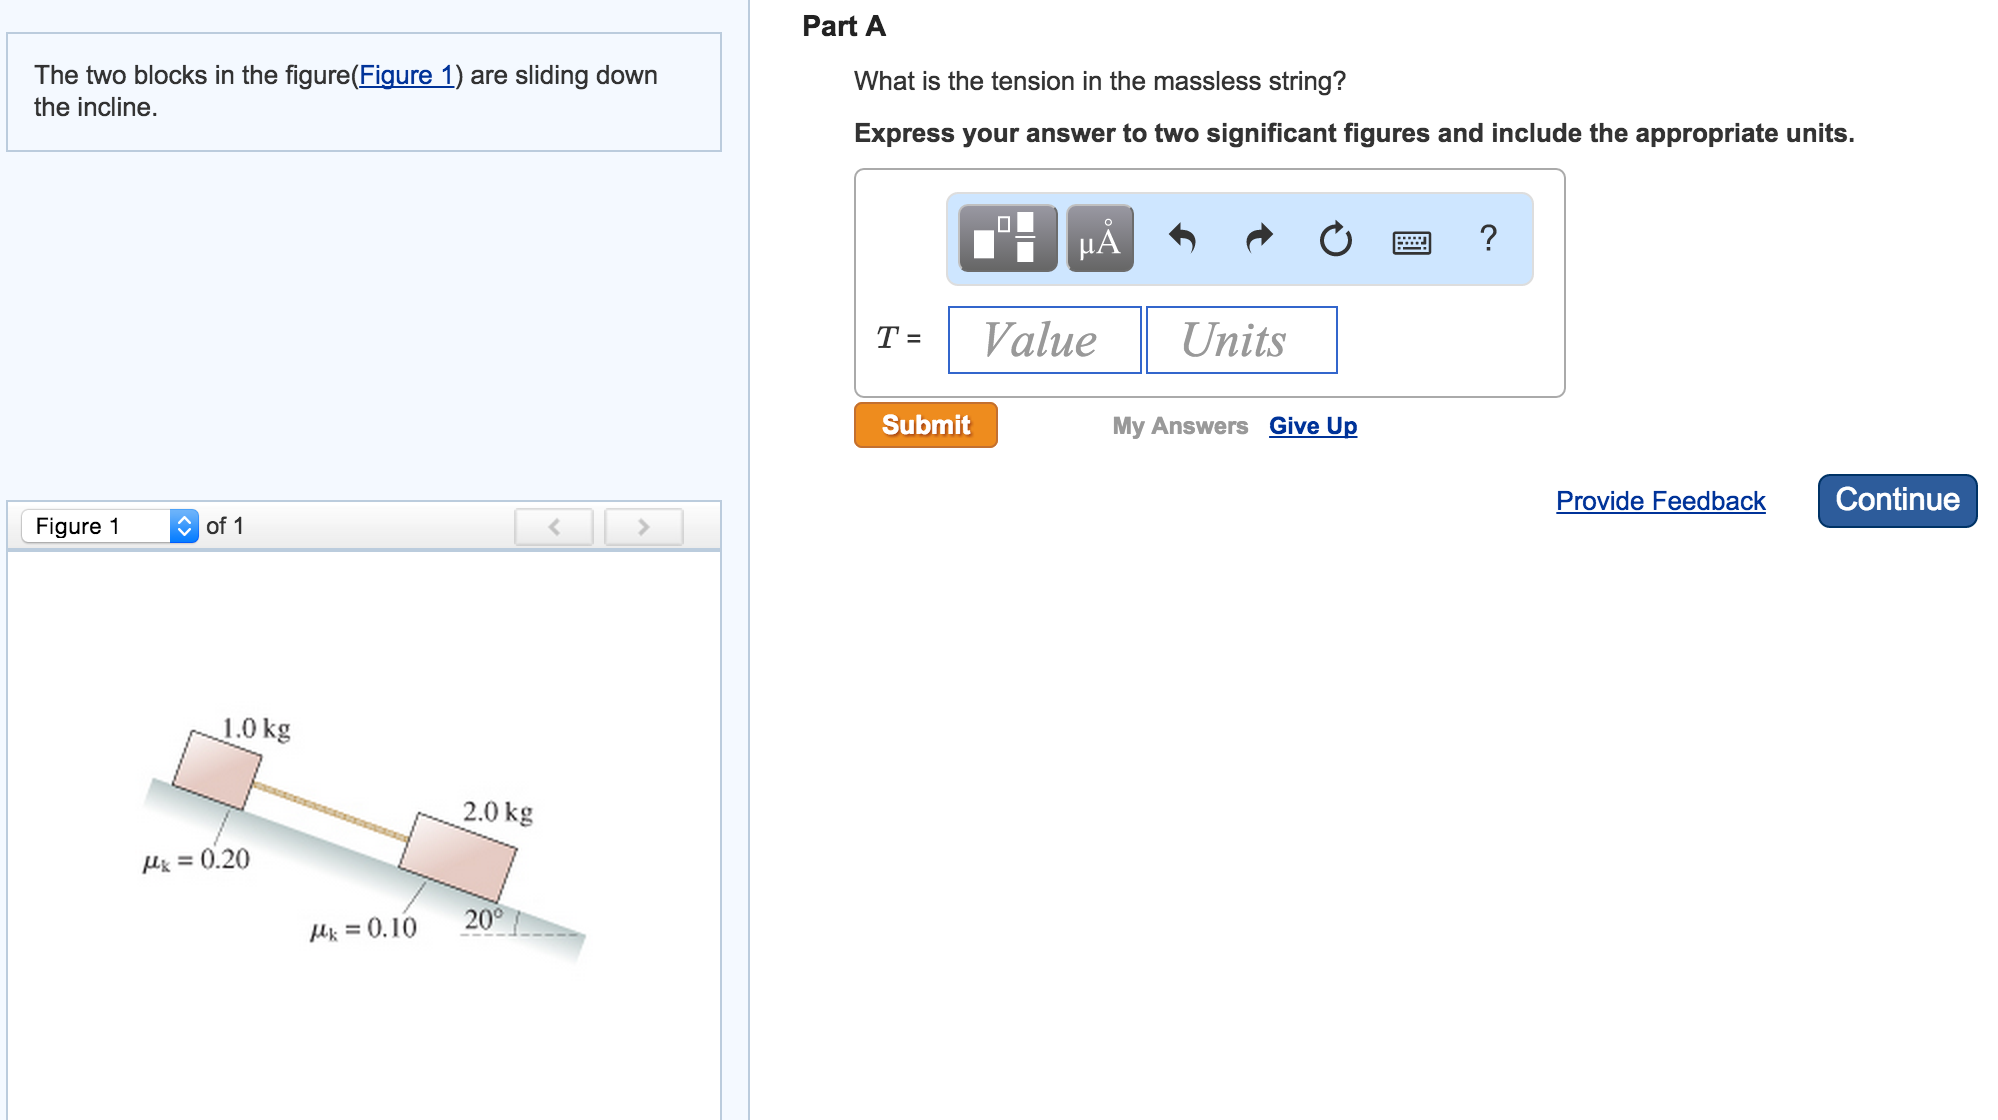Image resolution: width=1998 pixels, height=1120 pixels.
Task: Click Provide Feedback
Action: pyautogui.click(x=1660, y=500)
